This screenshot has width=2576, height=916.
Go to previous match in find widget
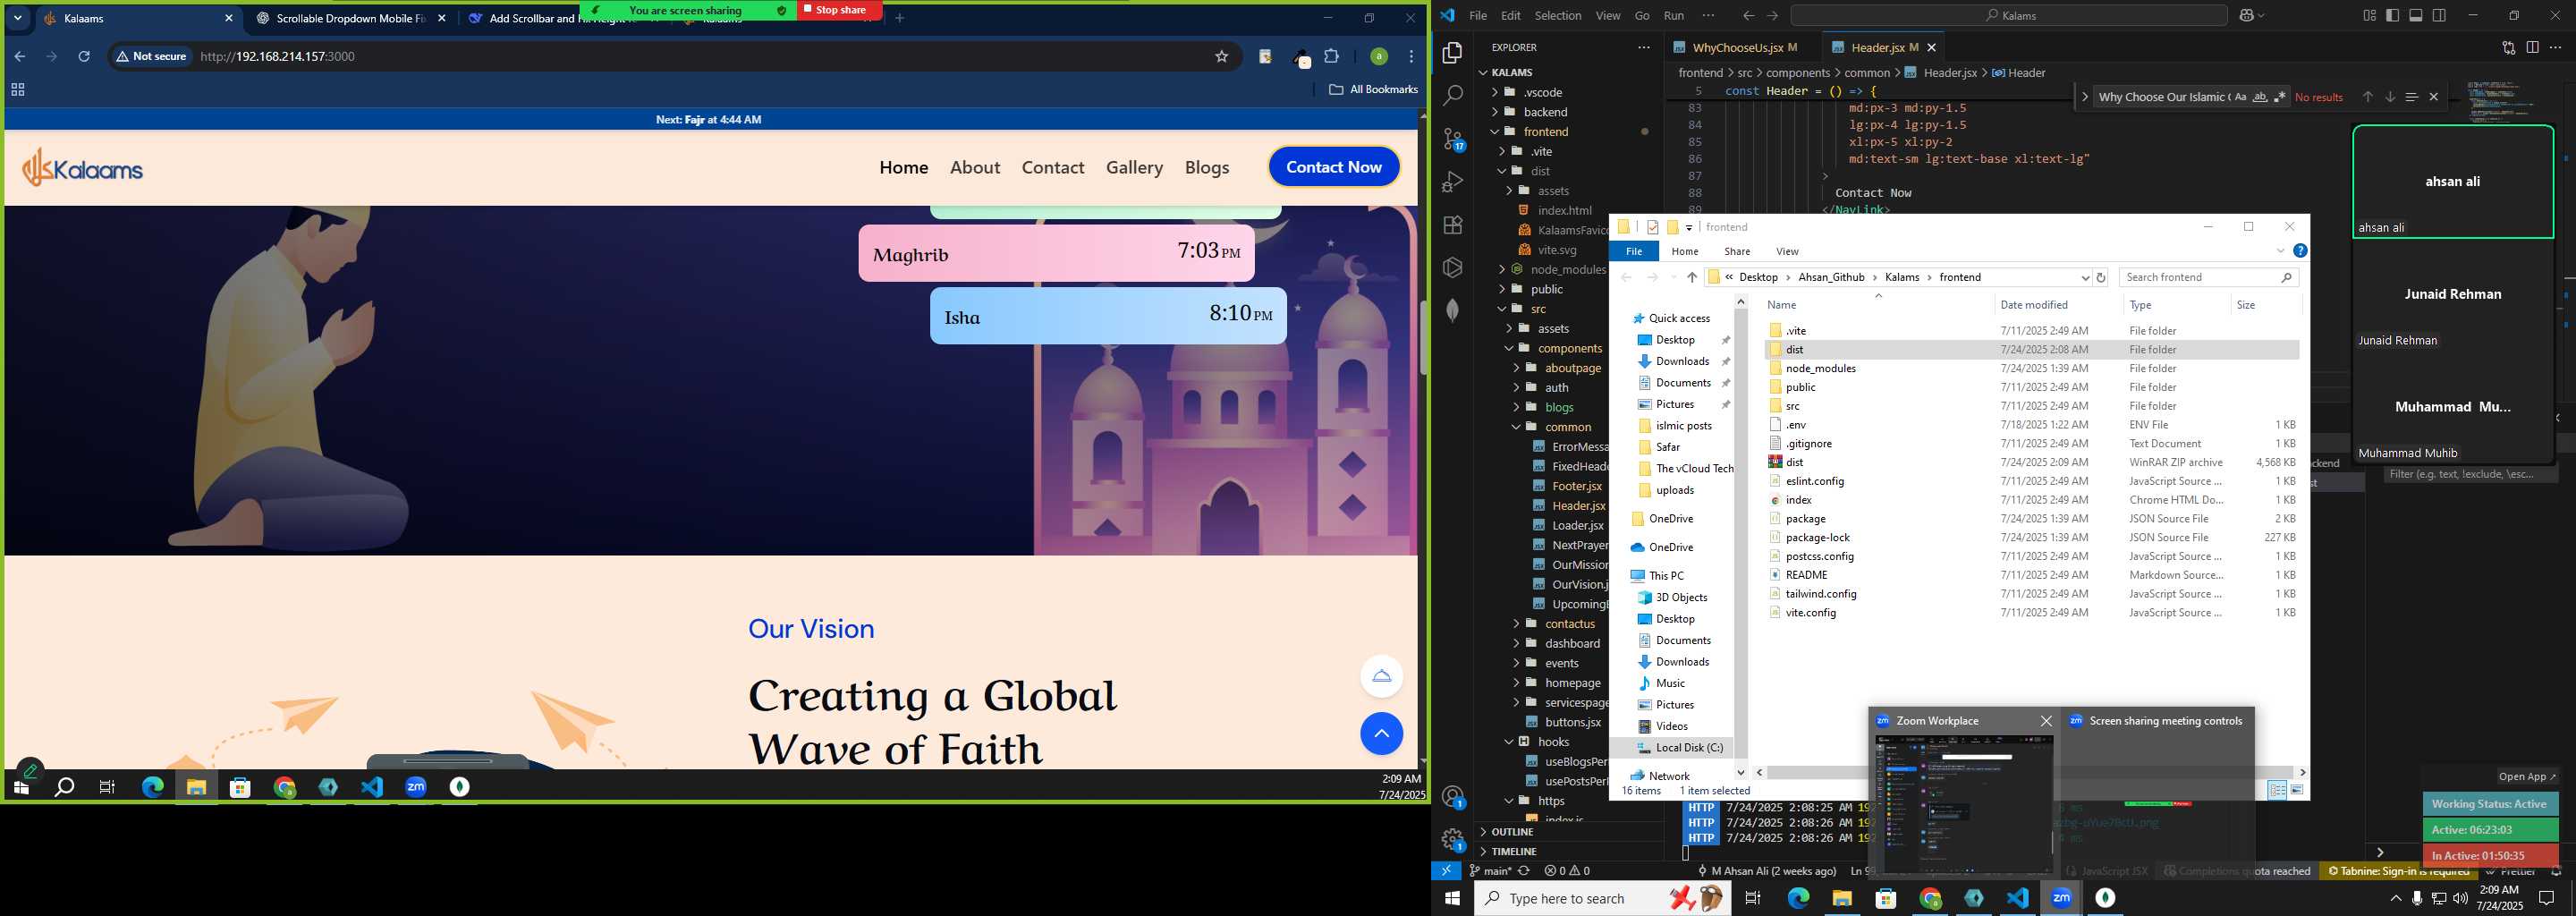tap(2367, 97)
